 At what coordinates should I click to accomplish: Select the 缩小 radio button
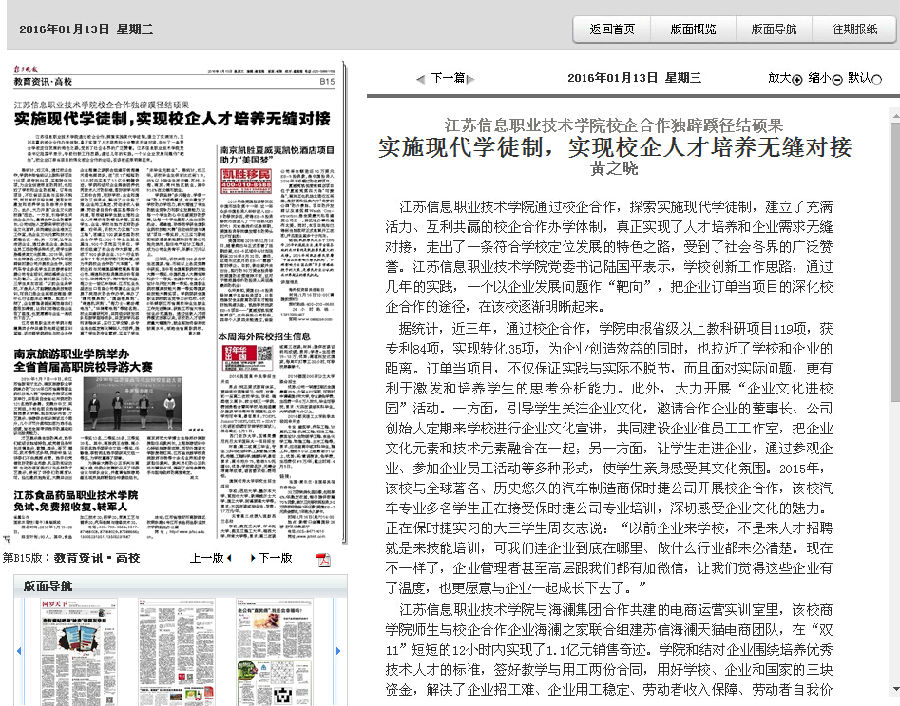(838, 79)
